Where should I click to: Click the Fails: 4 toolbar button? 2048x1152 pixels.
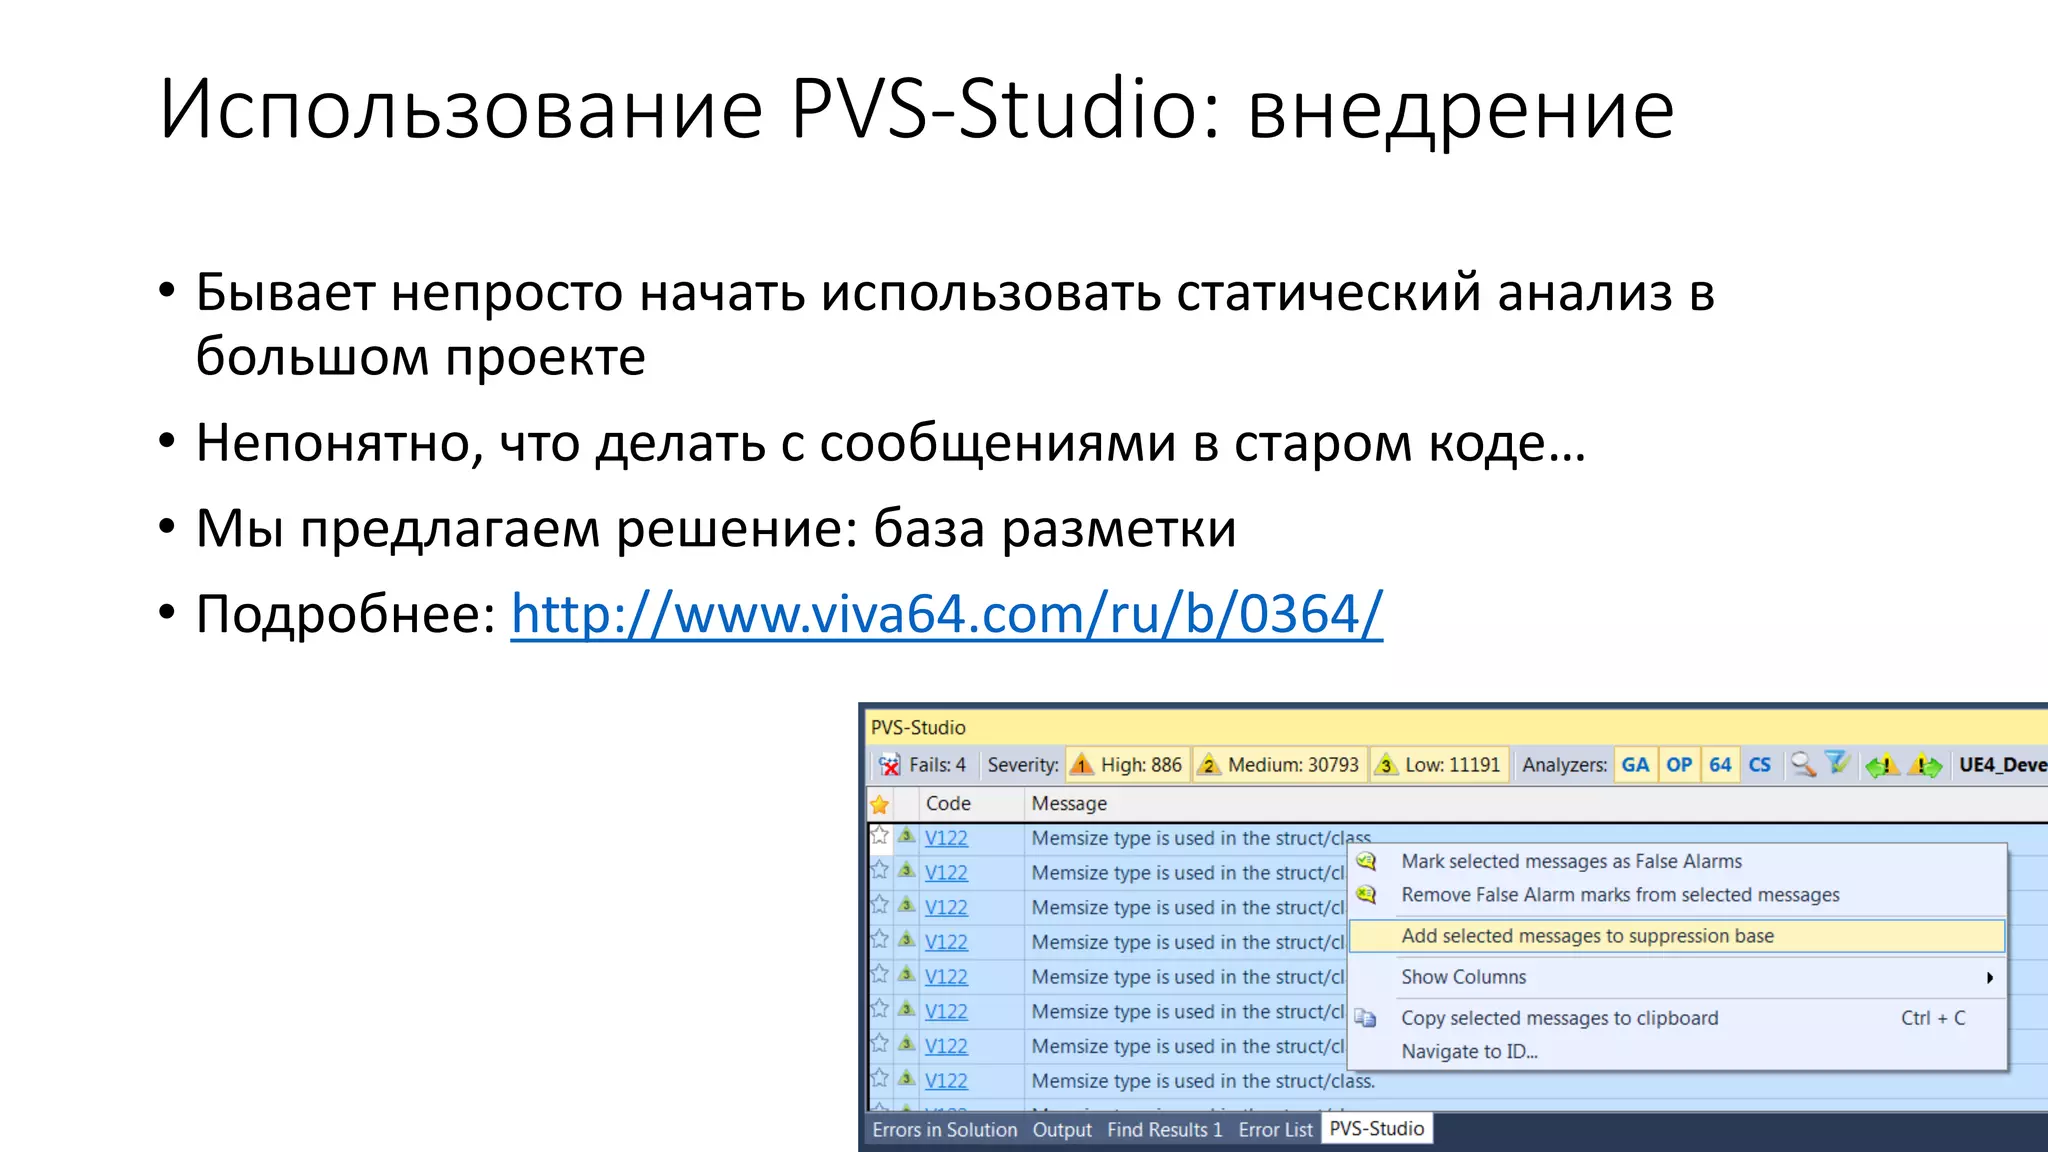pyautogui.click(x=922, y=765)
